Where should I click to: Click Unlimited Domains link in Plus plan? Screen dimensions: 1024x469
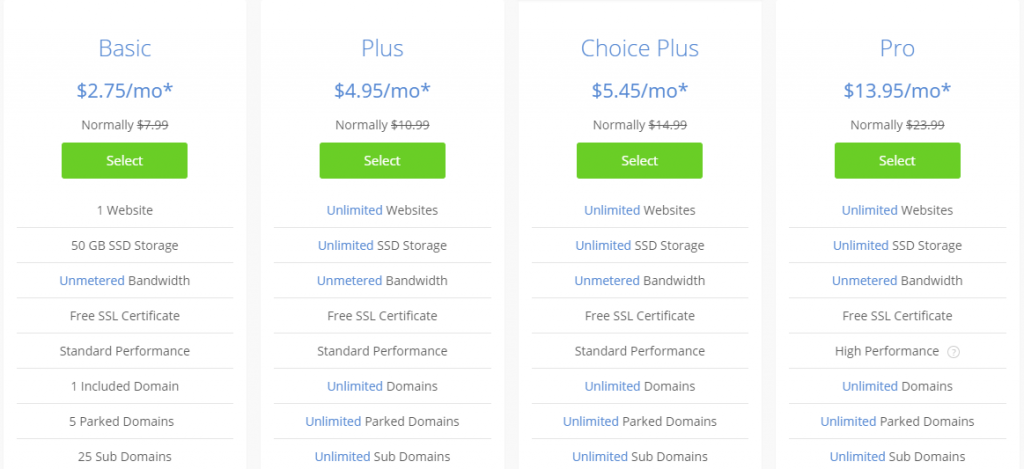[x=354, y=386]
